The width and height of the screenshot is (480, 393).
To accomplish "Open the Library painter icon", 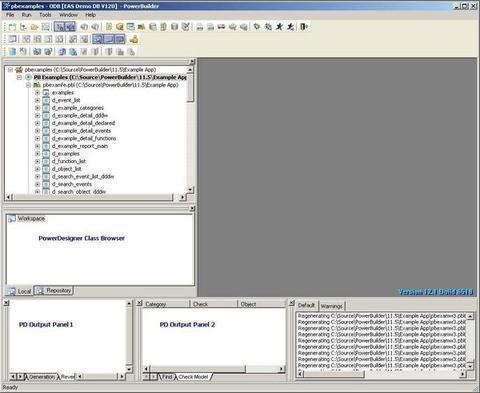I will click(141, 27).
